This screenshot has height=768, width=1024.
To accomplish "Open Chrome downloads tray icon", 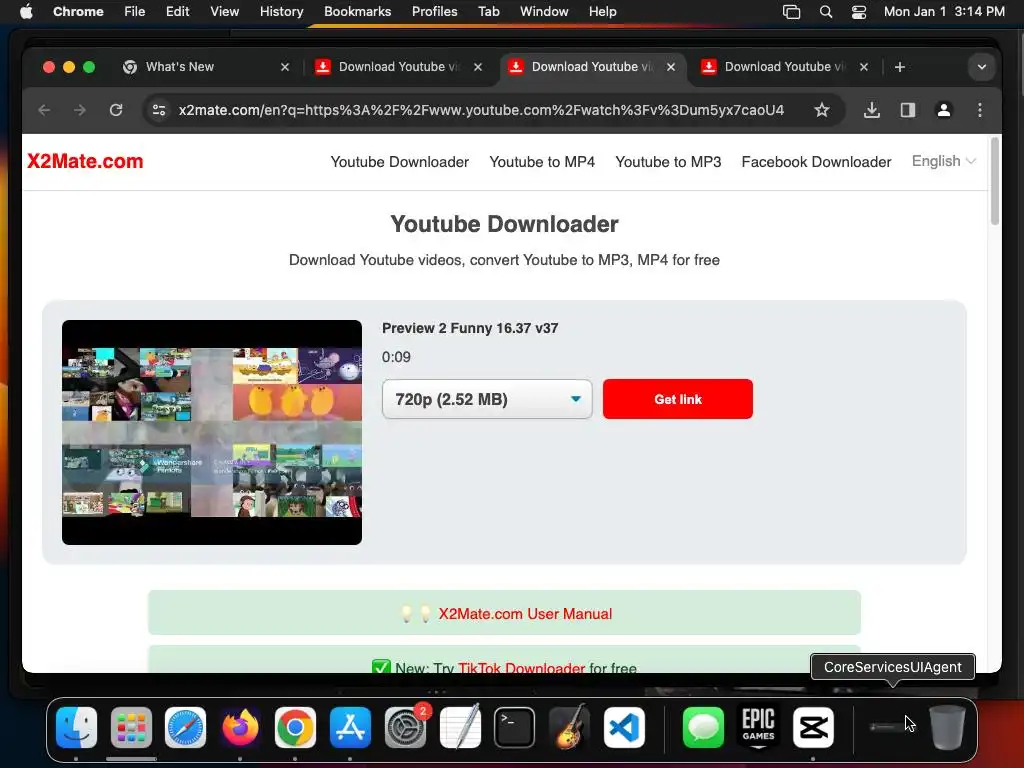I will click(871, 110).
